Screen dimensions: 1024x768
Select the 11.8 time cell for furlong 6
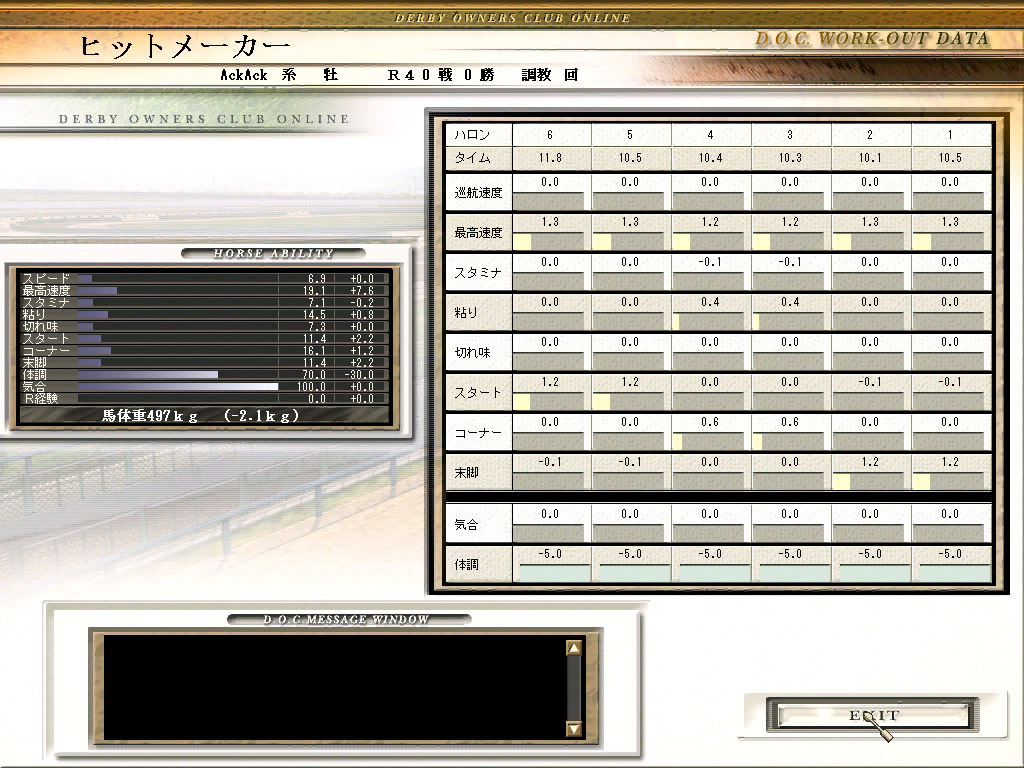tap(550, 158)
